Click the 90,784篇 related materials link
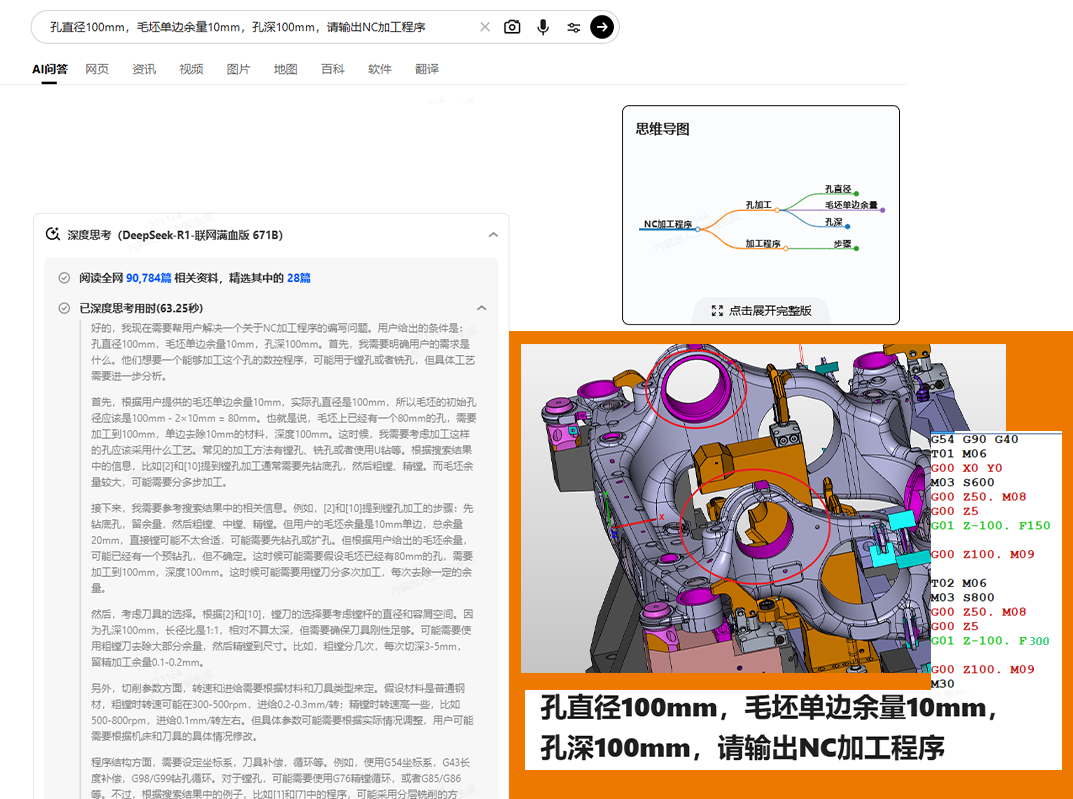 coord(149,278)
